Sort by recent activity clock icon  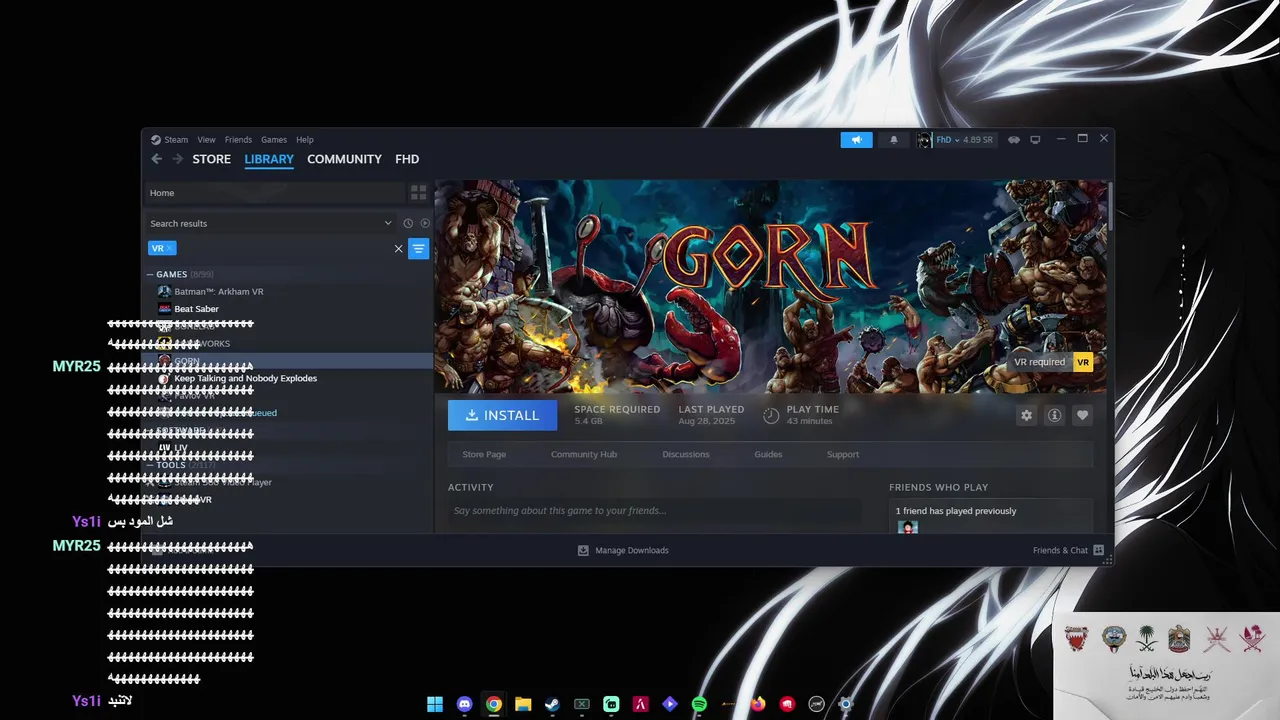(x=408, y=223)
